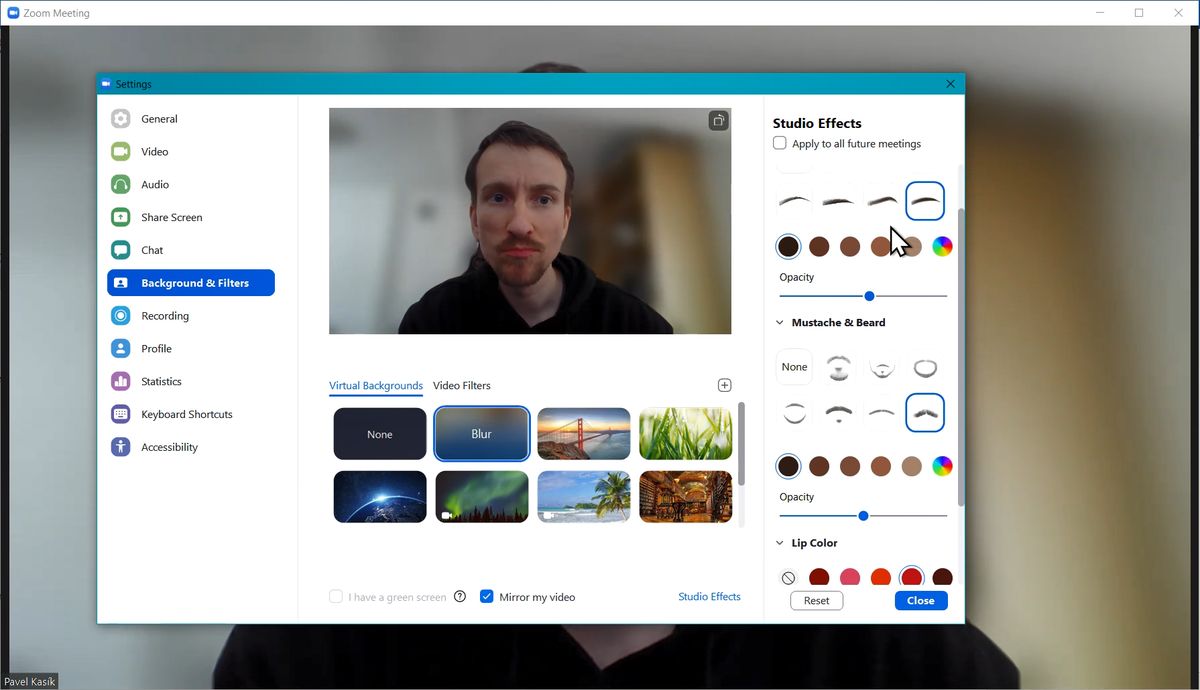
Task: Select the third angled eyebrow style
Action: point(882,201)
